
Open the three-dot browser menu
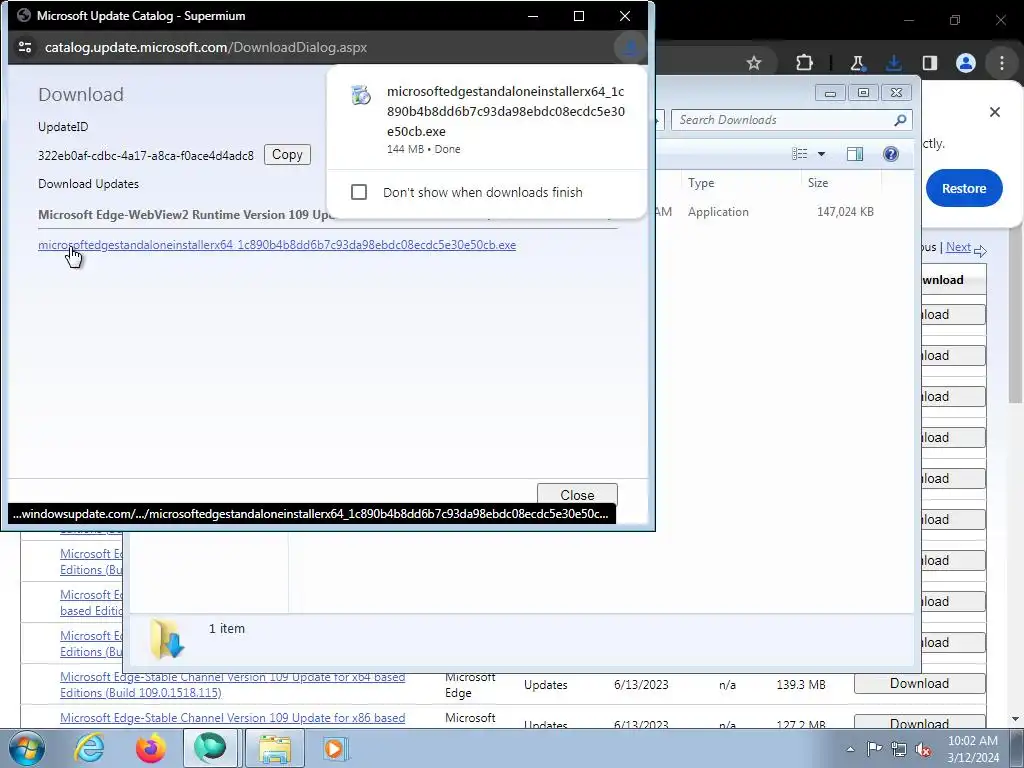[1002, 63]
